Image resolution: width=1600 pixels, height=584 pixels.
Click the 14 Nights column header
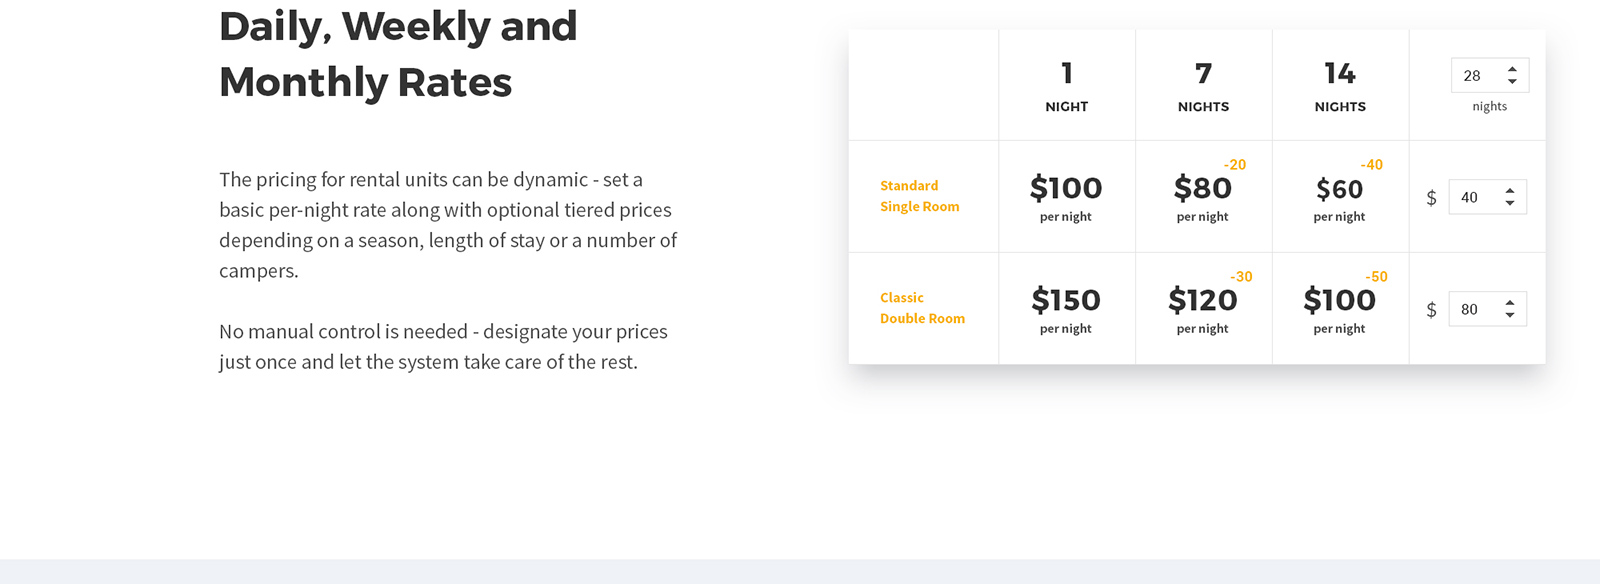point(1340,86)
